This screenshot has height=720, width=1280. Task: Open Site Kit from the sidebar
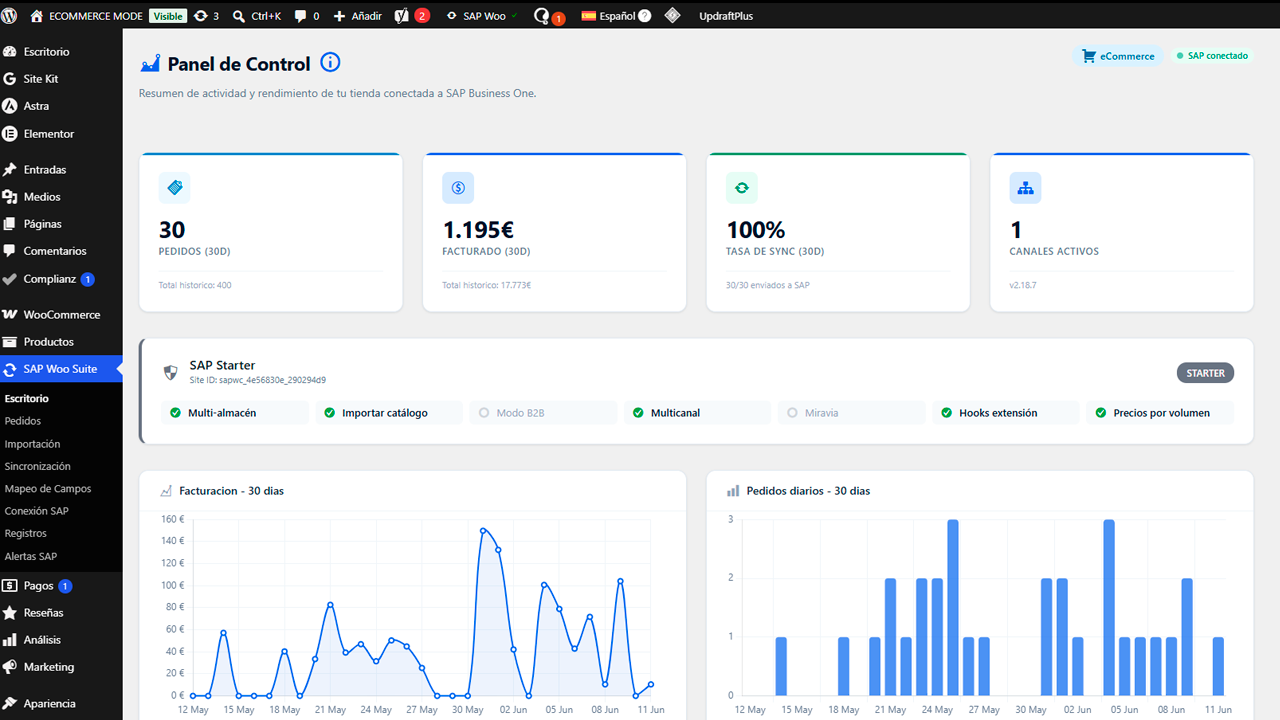tap(61, 78)
